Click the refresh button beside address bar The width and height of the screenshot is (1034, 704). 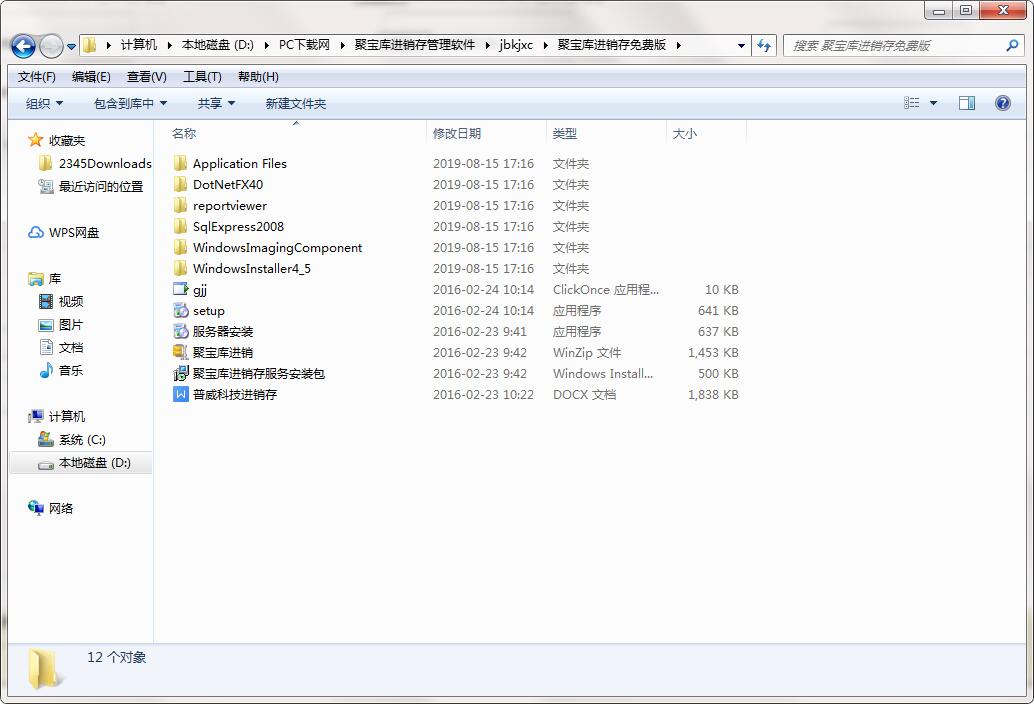(x=765, y=45)
